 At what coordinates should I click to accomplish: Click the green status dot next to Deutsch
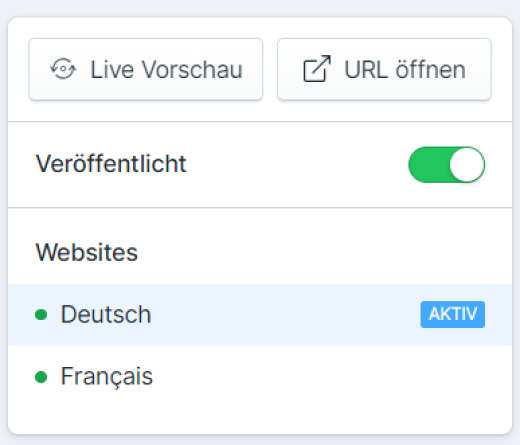pyautogui.click(x=41, y=314)
